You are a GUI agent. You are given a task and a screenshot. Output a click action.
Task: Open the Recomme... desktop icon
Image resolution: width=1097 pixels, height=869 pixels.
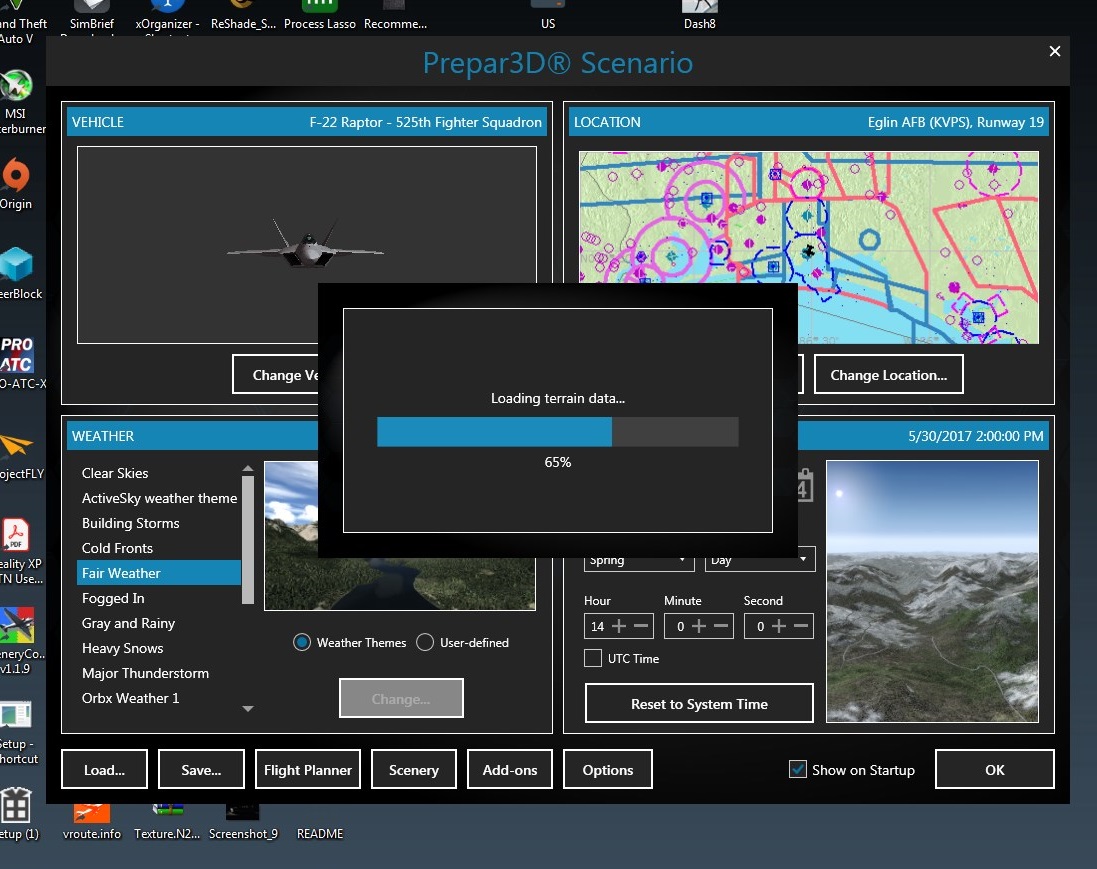(395, 15)
